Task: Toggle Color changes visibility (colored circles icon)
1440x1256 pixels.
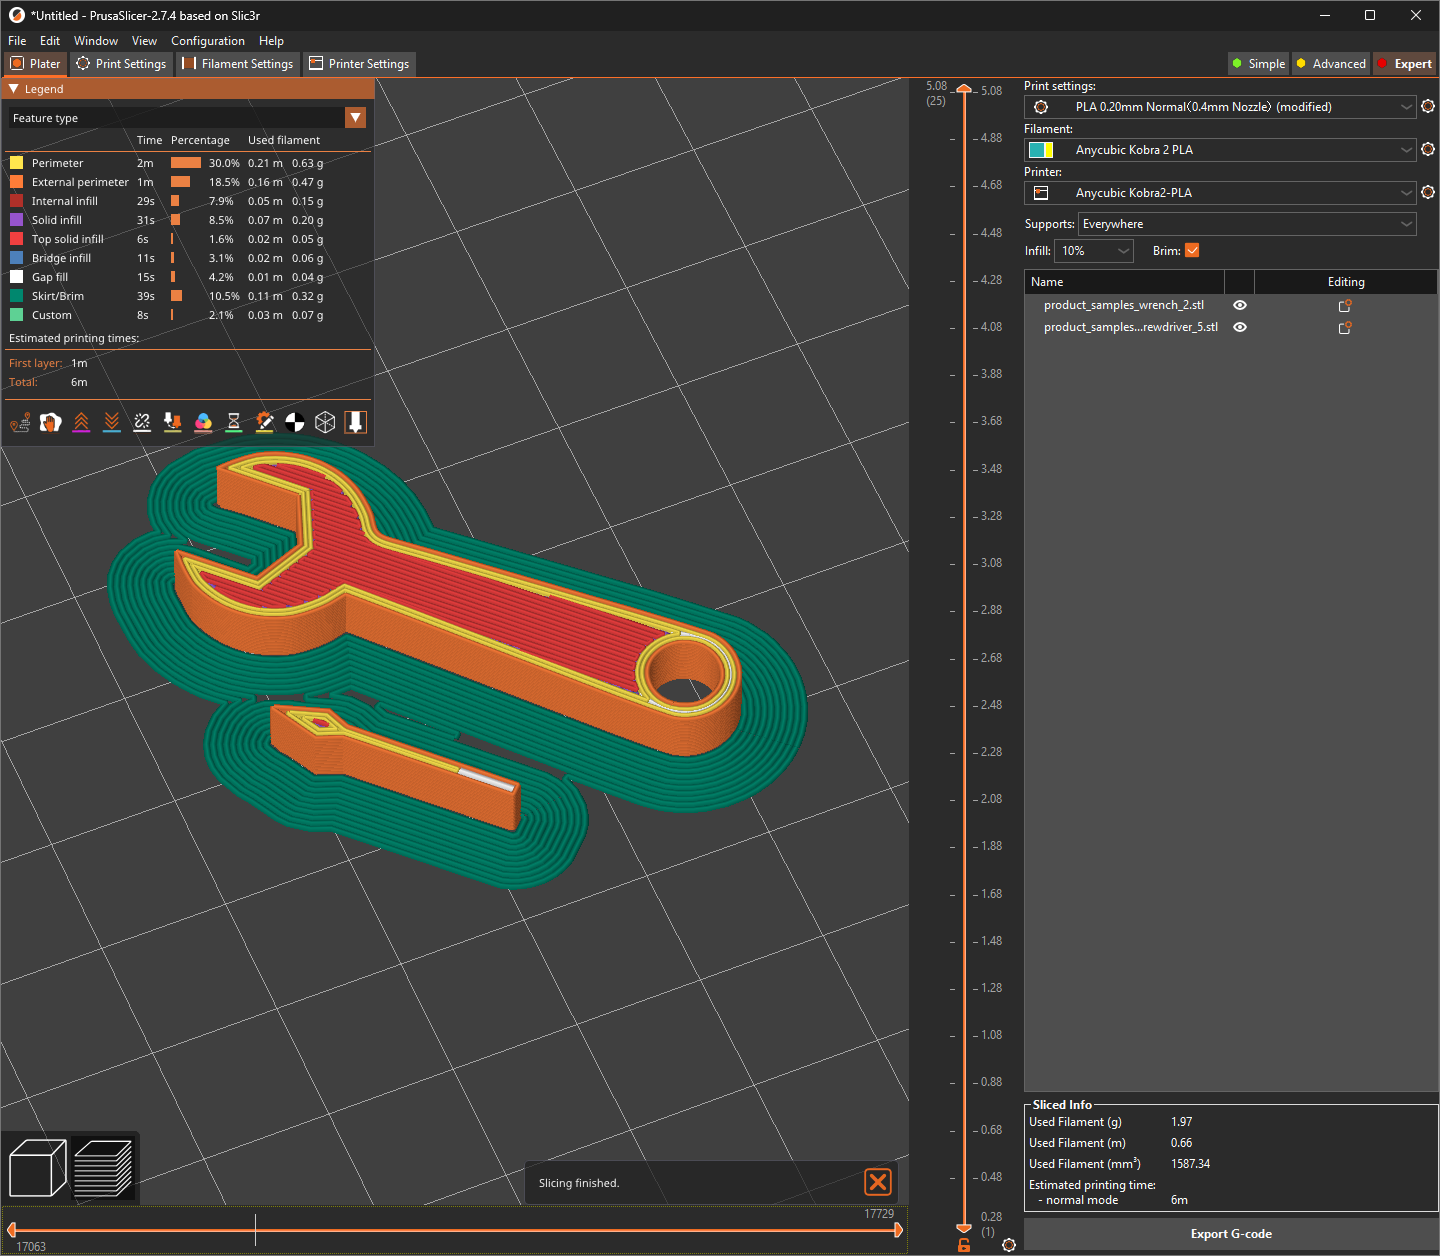Action: [x=203, y=422]
